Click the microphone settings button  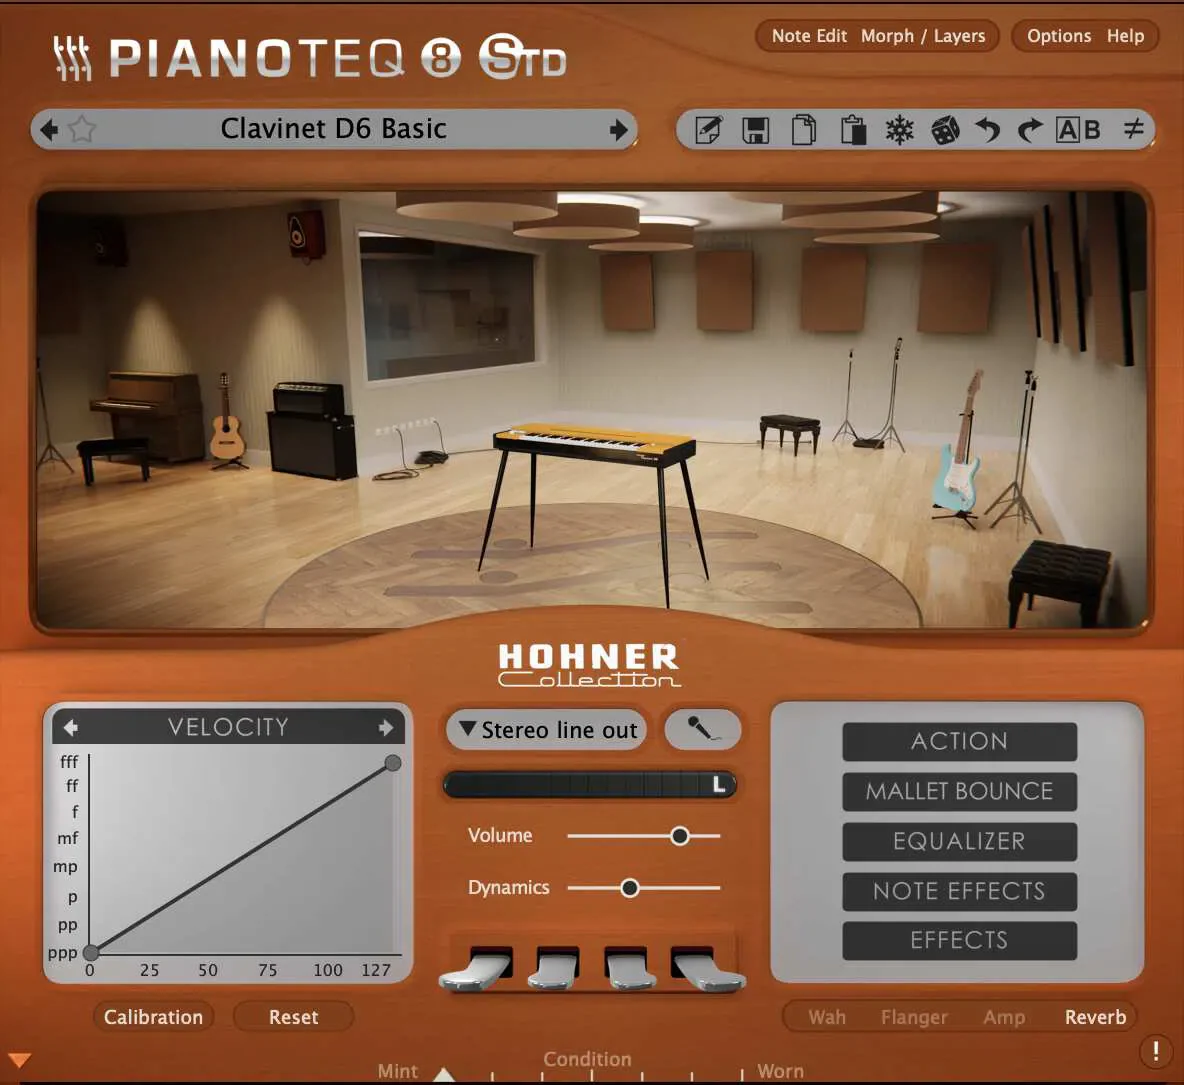tap(702, 729)
